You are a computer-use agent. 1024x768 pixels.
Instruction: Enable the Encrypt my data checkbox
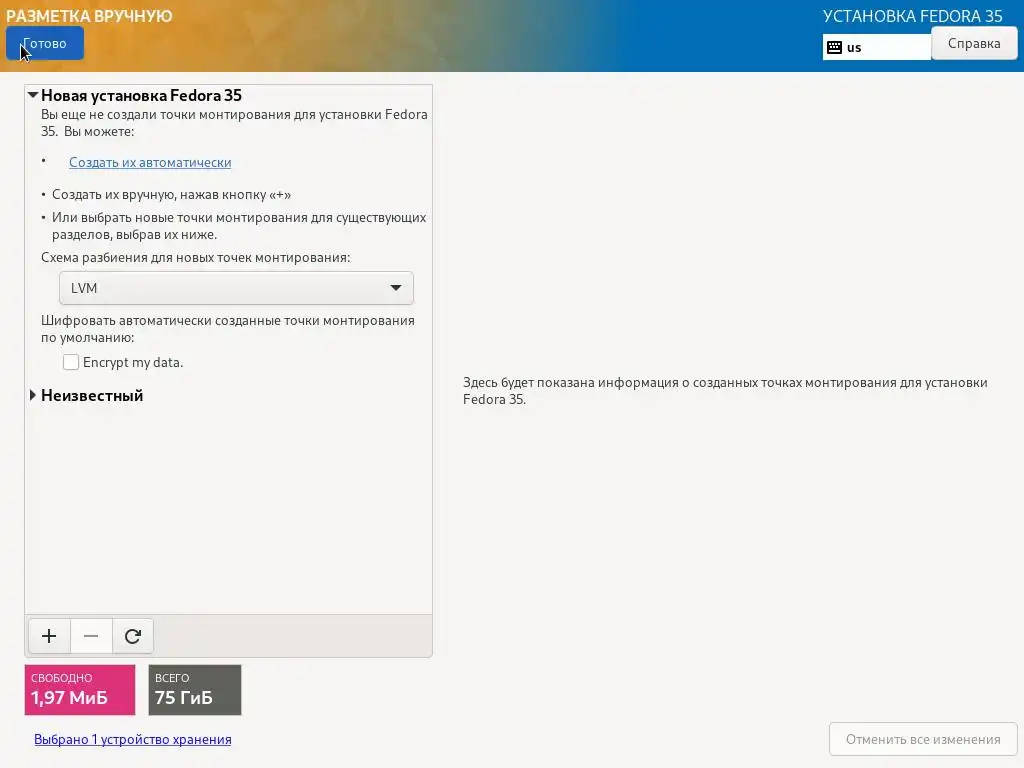pos(71,362)
